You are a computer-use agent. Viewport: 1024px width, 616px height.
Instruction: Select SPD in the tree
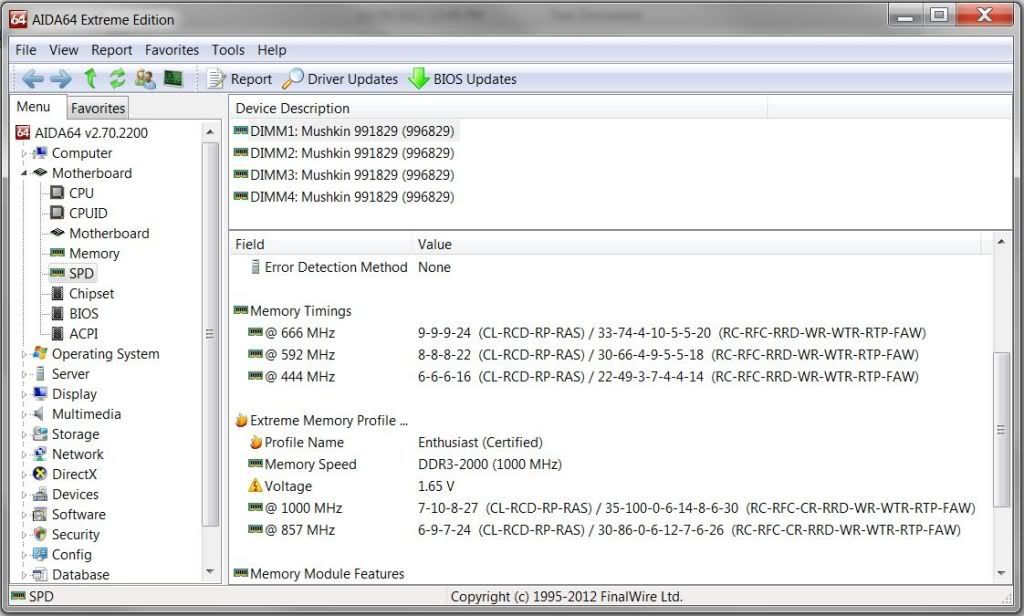(81, 274)
